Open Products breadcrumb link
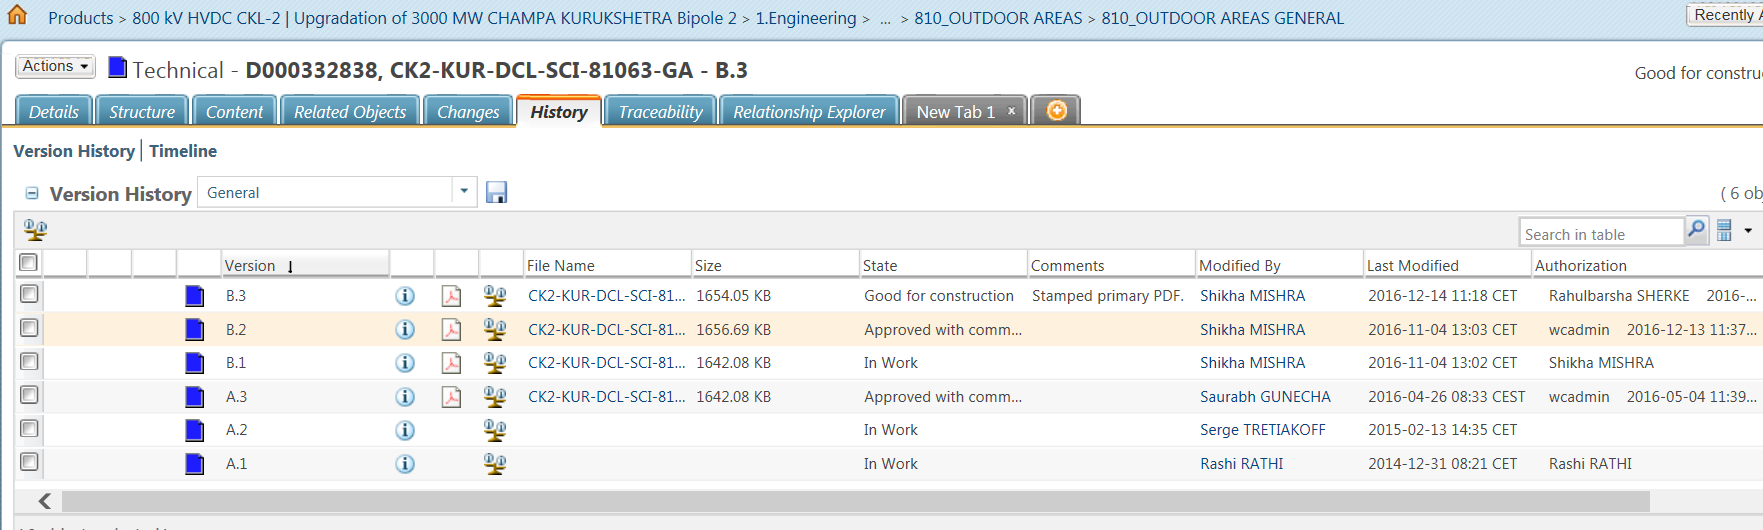The width and height of the screenshot is (1763, 530). 80,18
